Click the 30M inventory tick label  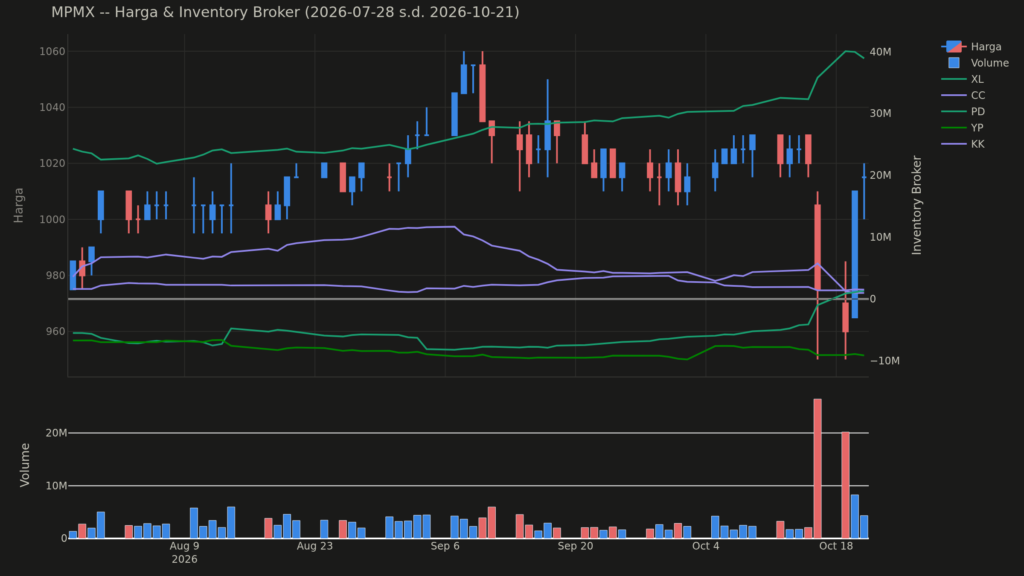[880, 113]
